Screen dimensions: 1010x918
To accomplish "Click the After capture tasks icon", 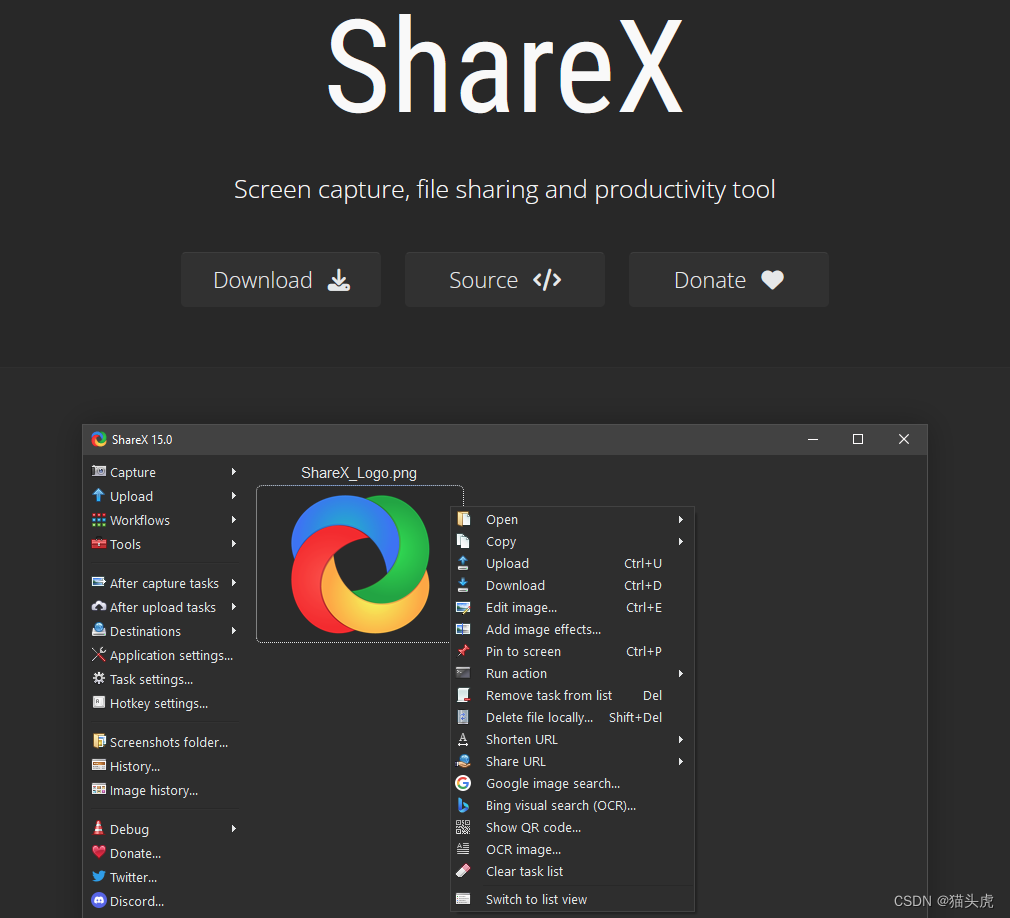I will point(99,582).
